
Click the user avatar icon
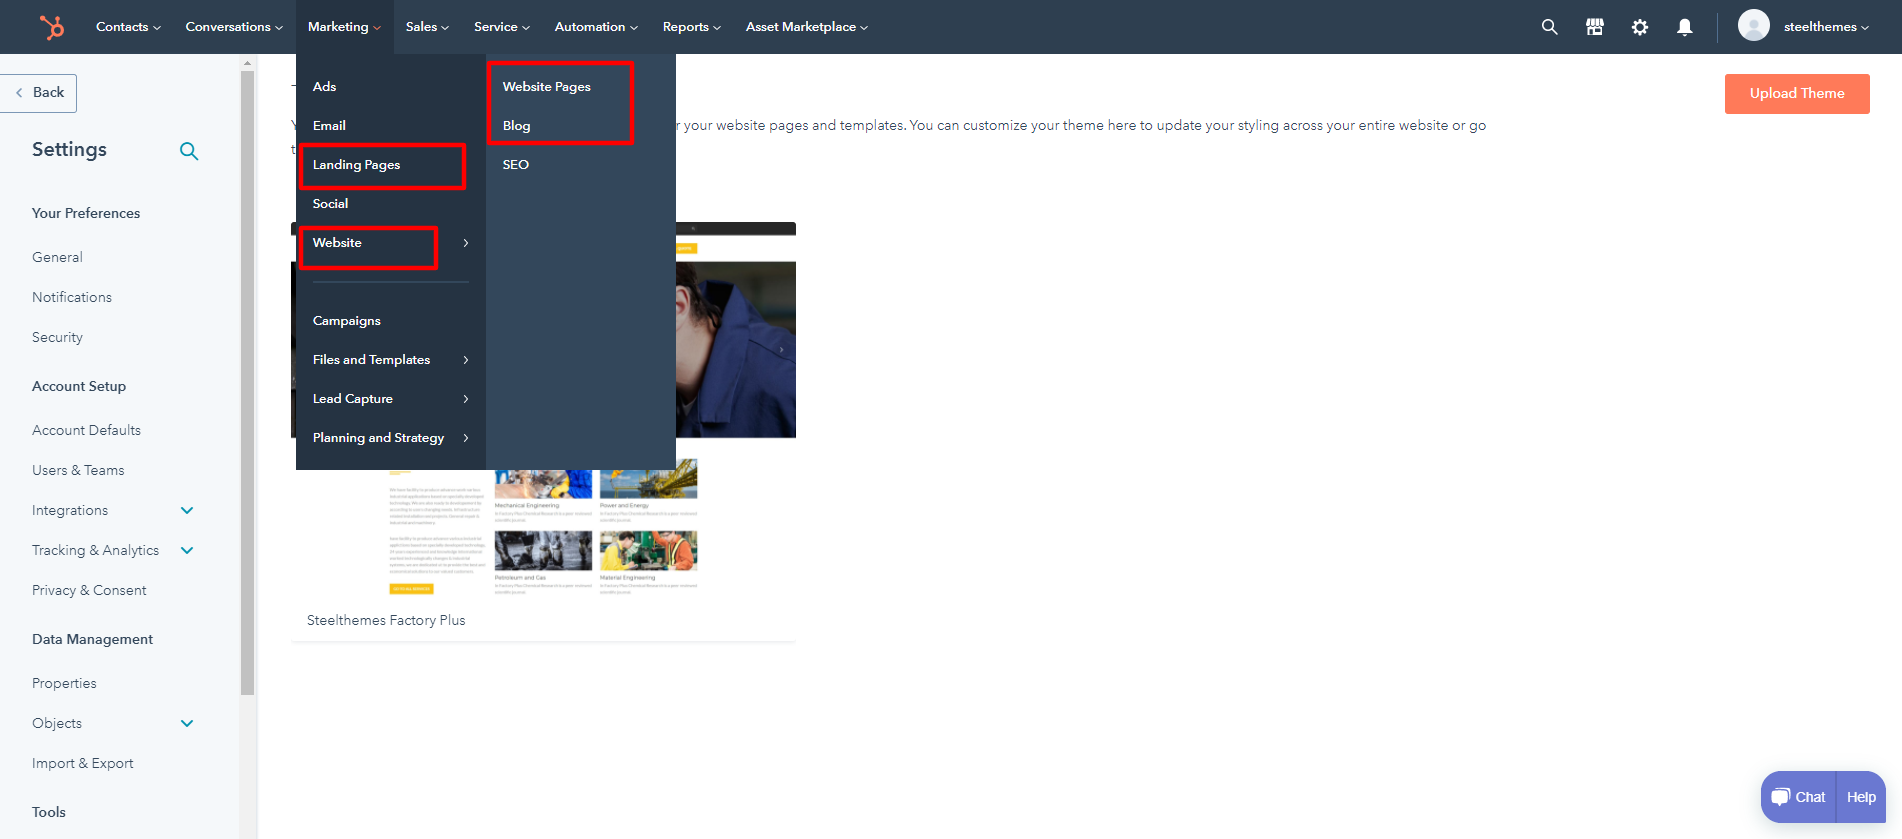[x=1753, y=26]
